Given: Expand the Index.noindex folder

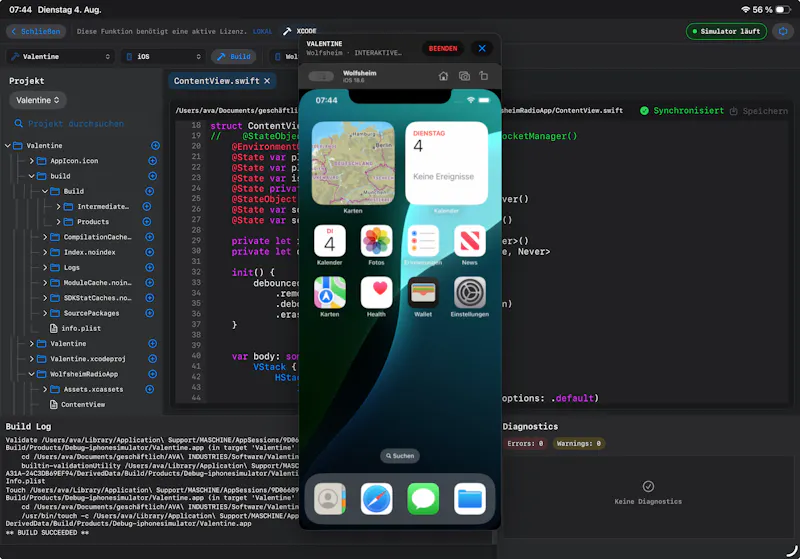Looking at the screenshot, I should 45,252.
